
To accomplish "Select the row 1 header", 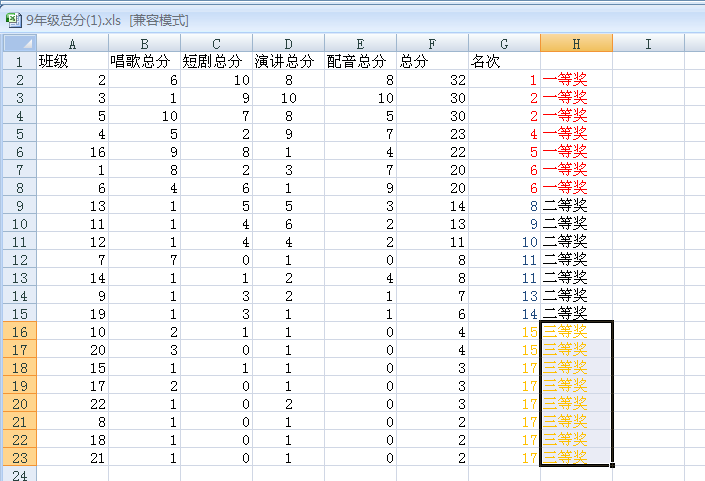I will tap(18, 61).
